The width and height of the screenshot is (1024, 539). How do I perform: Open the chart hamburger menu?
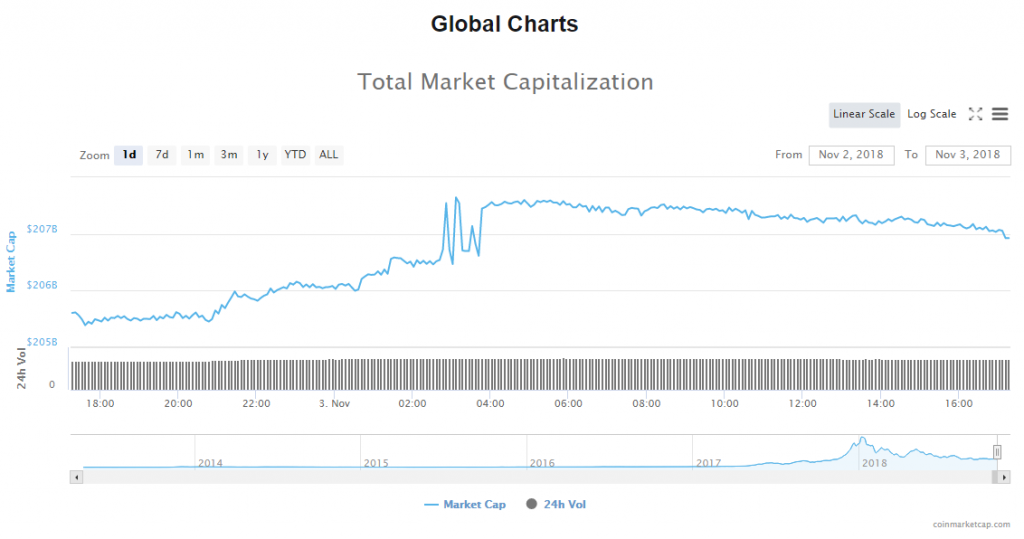pos(1000,114)
